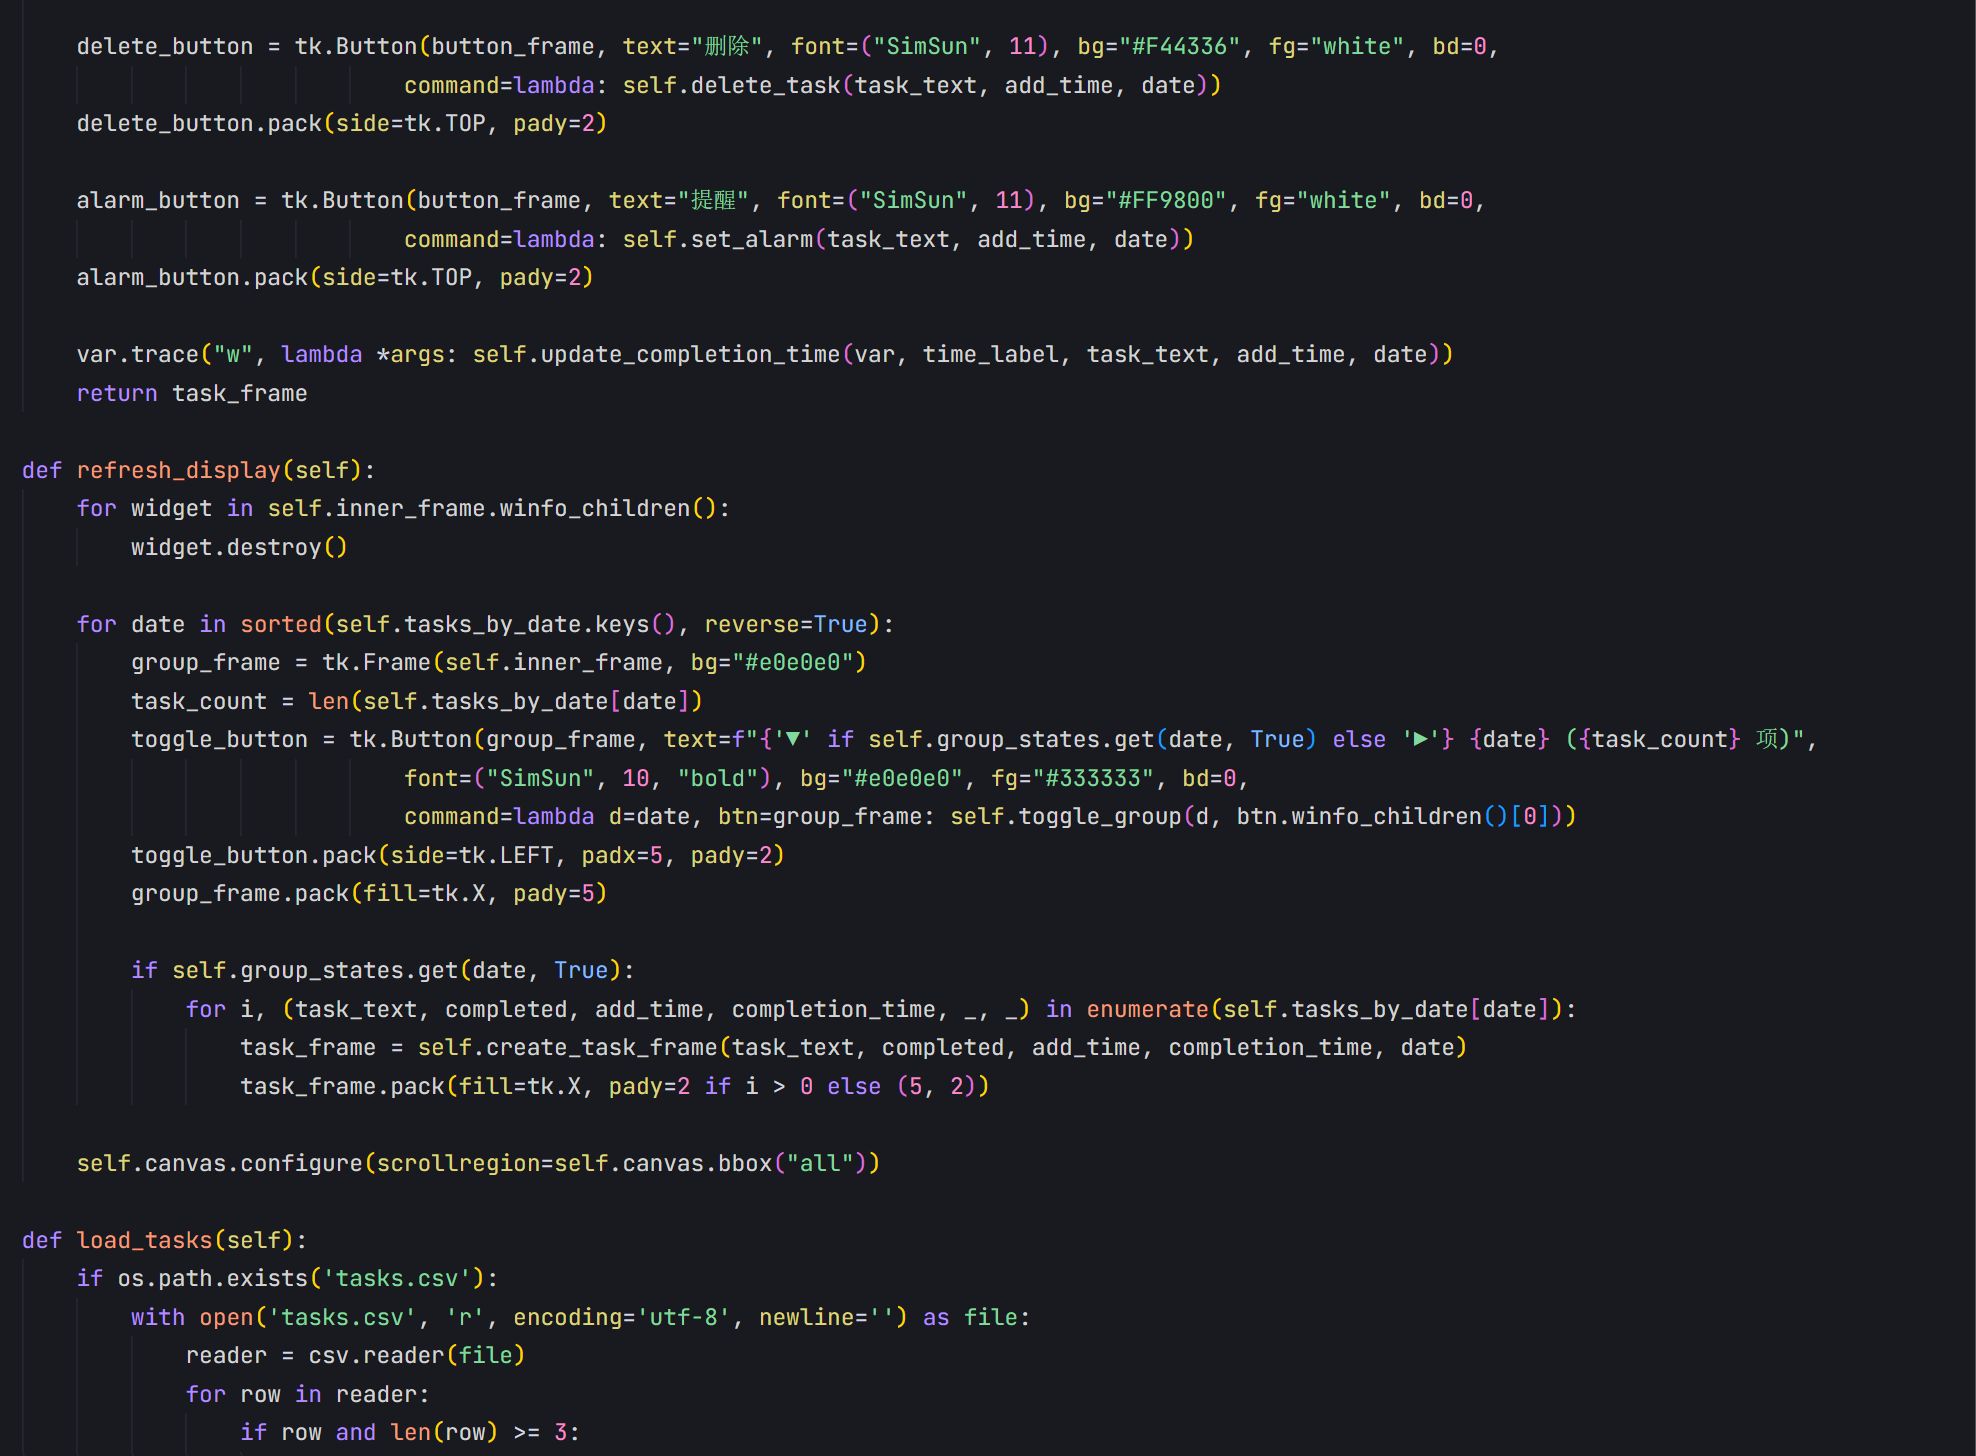Click the os.path.exists call
Viewport: 1976px width, 1456px height.
[x=212, y=1278]
